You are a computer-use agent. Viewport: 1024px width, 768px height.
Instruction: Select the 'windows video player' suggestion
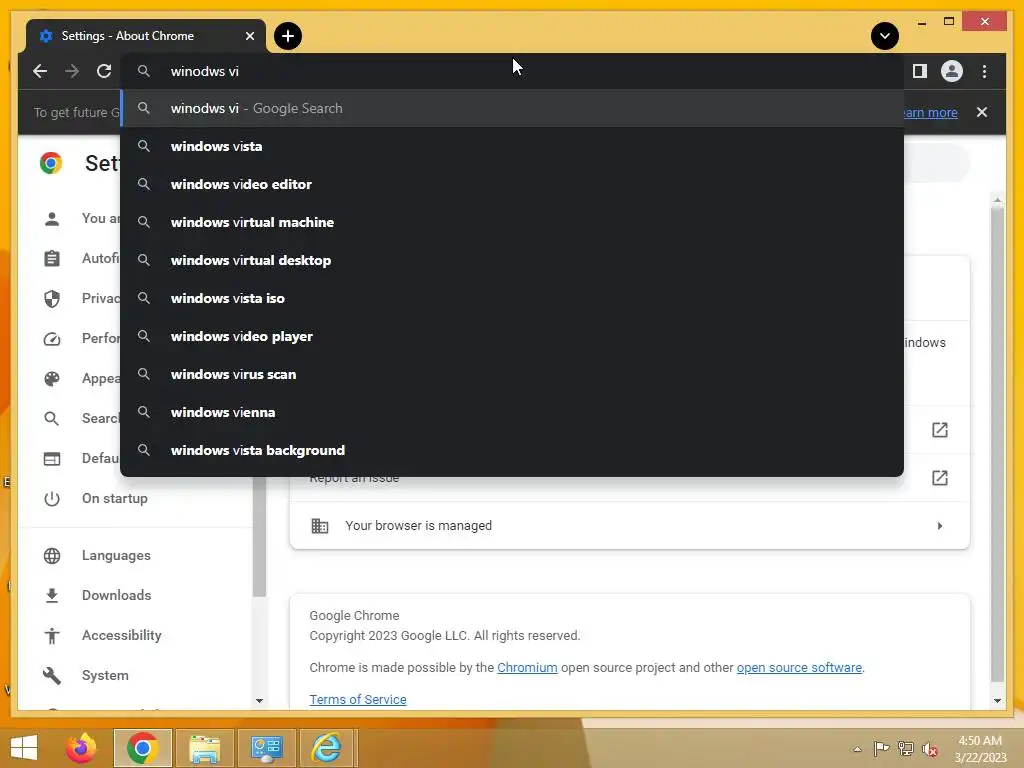click(x=512, y=336)
